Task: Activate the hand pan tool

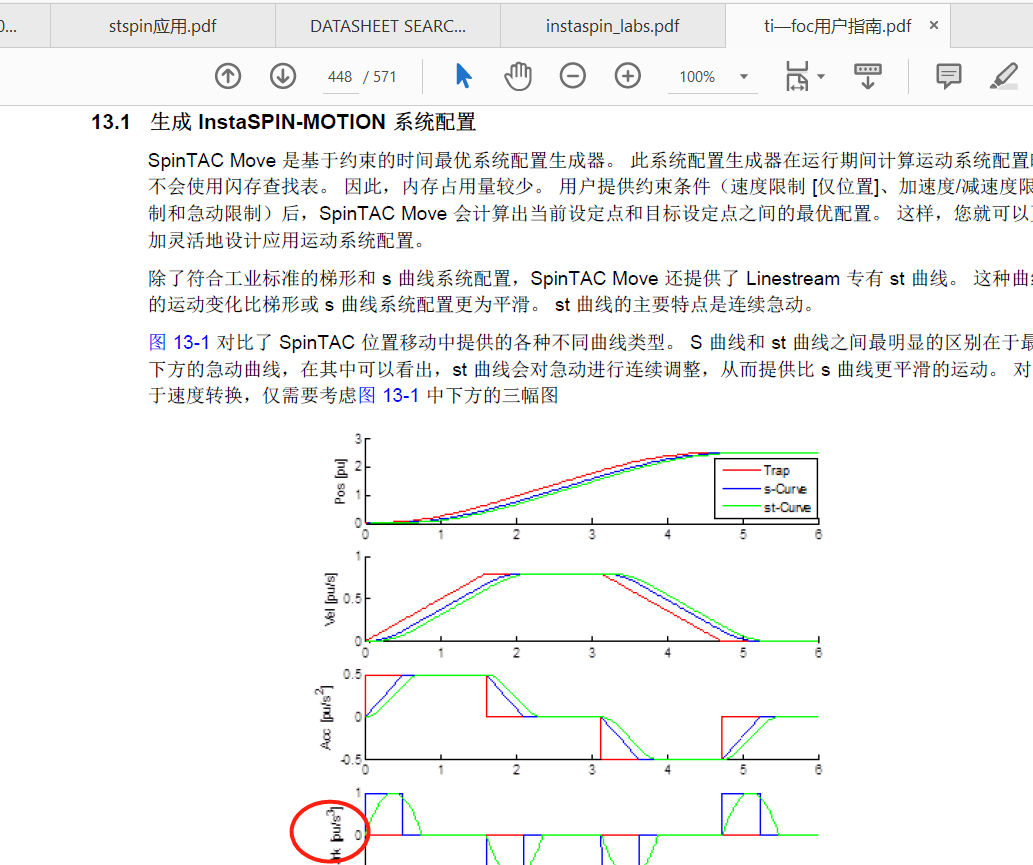Action: click(518, 76)
